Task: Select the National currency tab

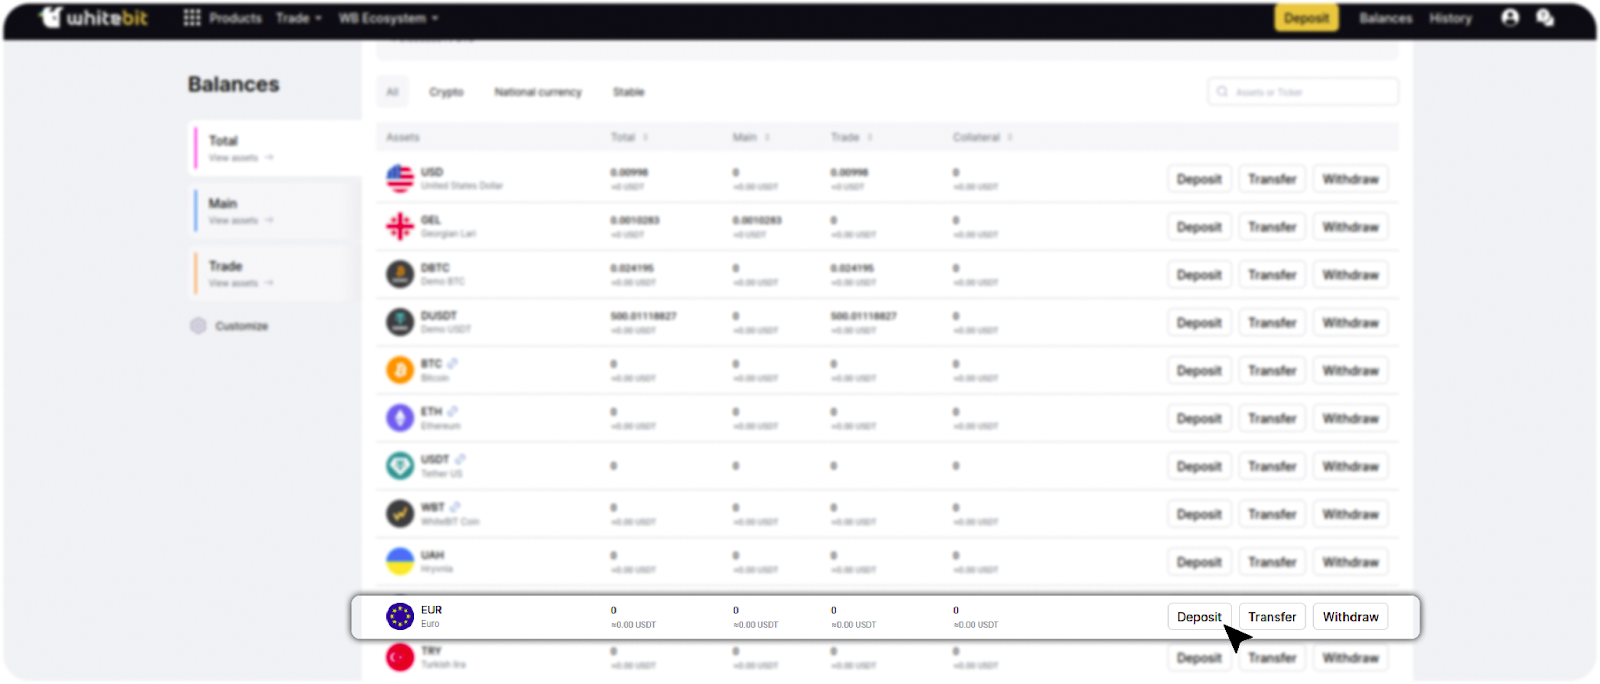Action: click(x=537, y=92)
